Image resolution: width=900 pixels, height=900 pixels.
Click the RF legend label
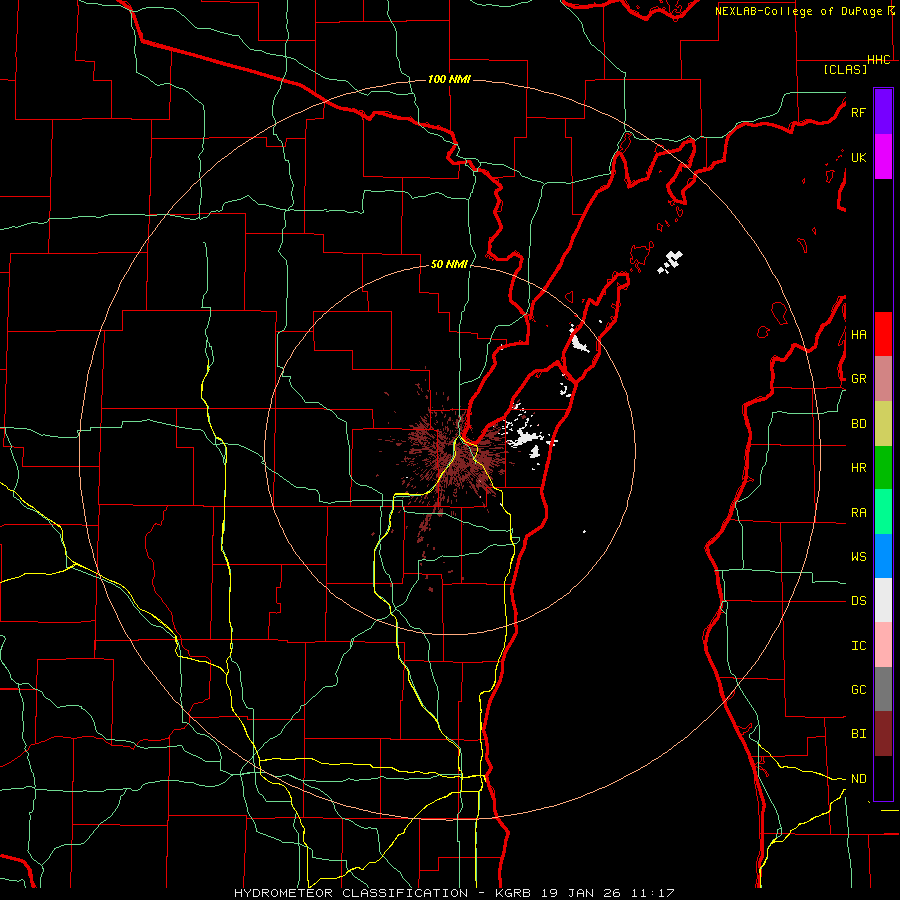coord(858,112)
